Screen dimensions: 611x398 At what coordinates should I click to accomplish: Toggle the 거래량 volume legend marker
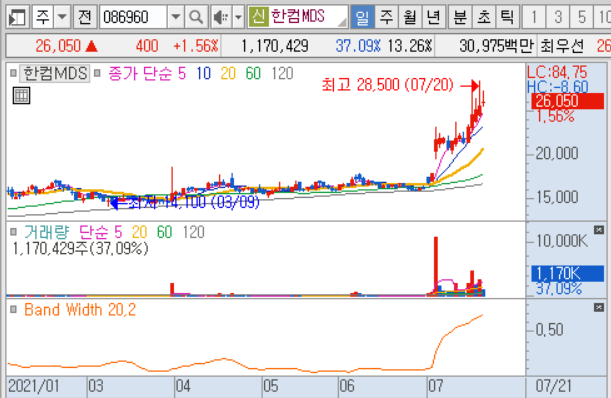pyautogui.click(x=14, y=232)
